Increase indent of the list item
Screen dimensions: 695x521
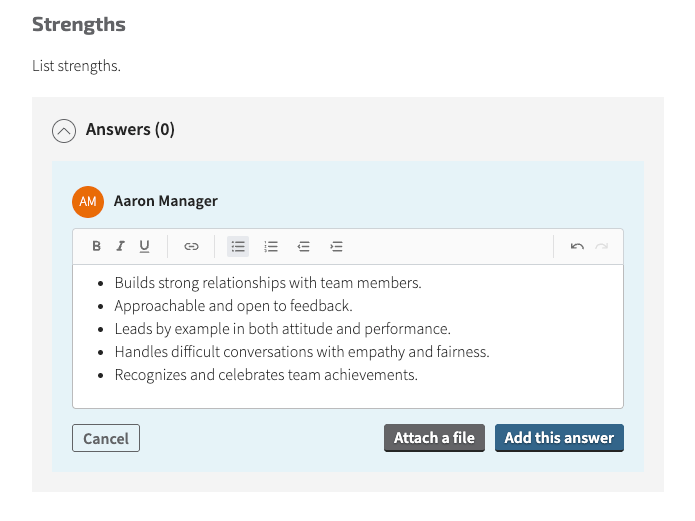pos(337,246)
